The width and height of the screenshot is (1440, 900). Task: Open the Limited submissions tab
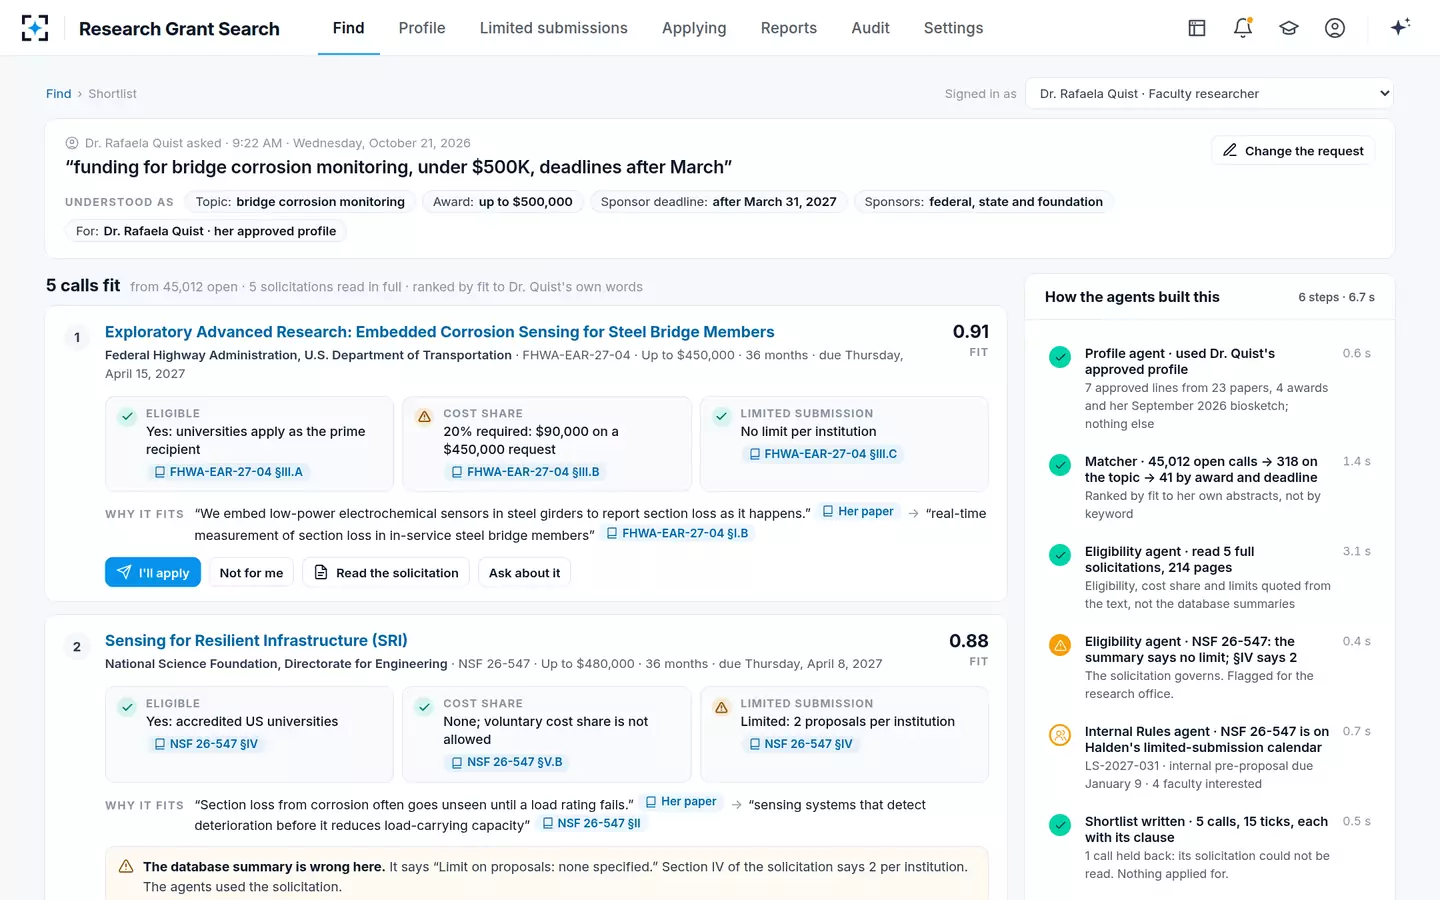554,28
